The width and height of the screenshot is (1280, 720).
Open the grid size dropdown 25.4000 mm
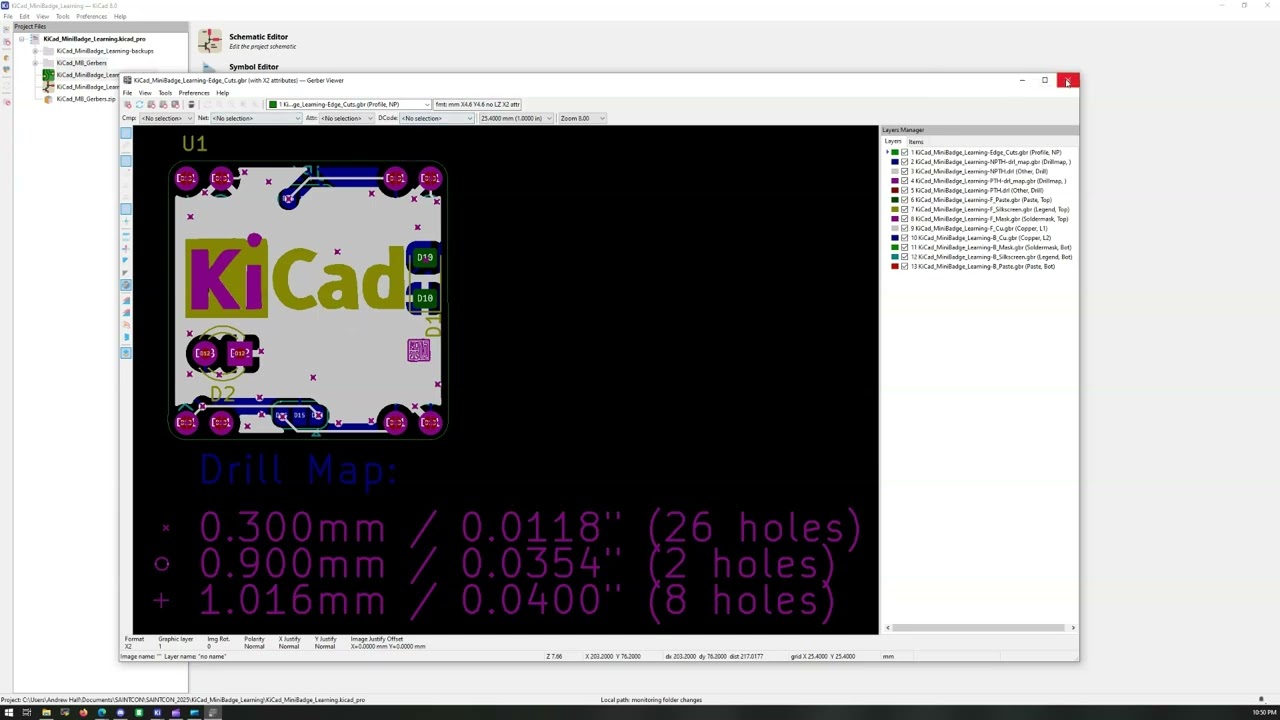click(x=516, y=118)
